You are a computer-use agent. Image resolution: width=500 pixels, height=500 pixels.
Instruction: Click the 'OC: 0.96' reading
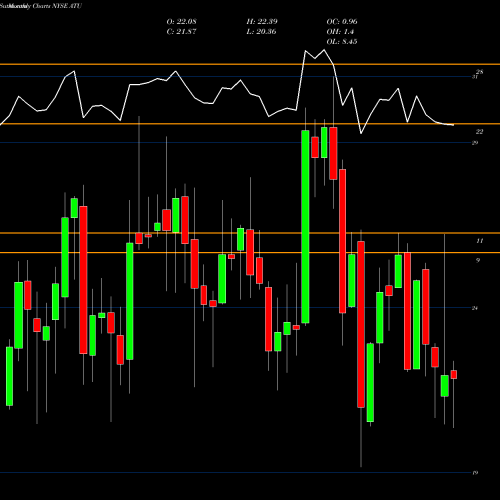pos(342,22)
